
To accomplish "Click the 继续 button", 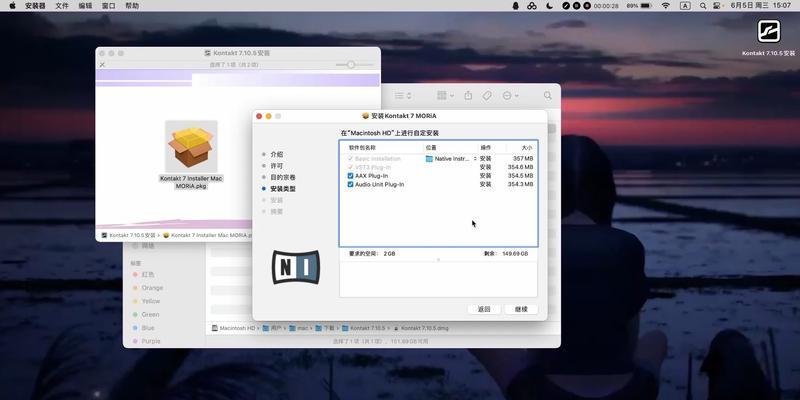I will click(x=521, y=309).
